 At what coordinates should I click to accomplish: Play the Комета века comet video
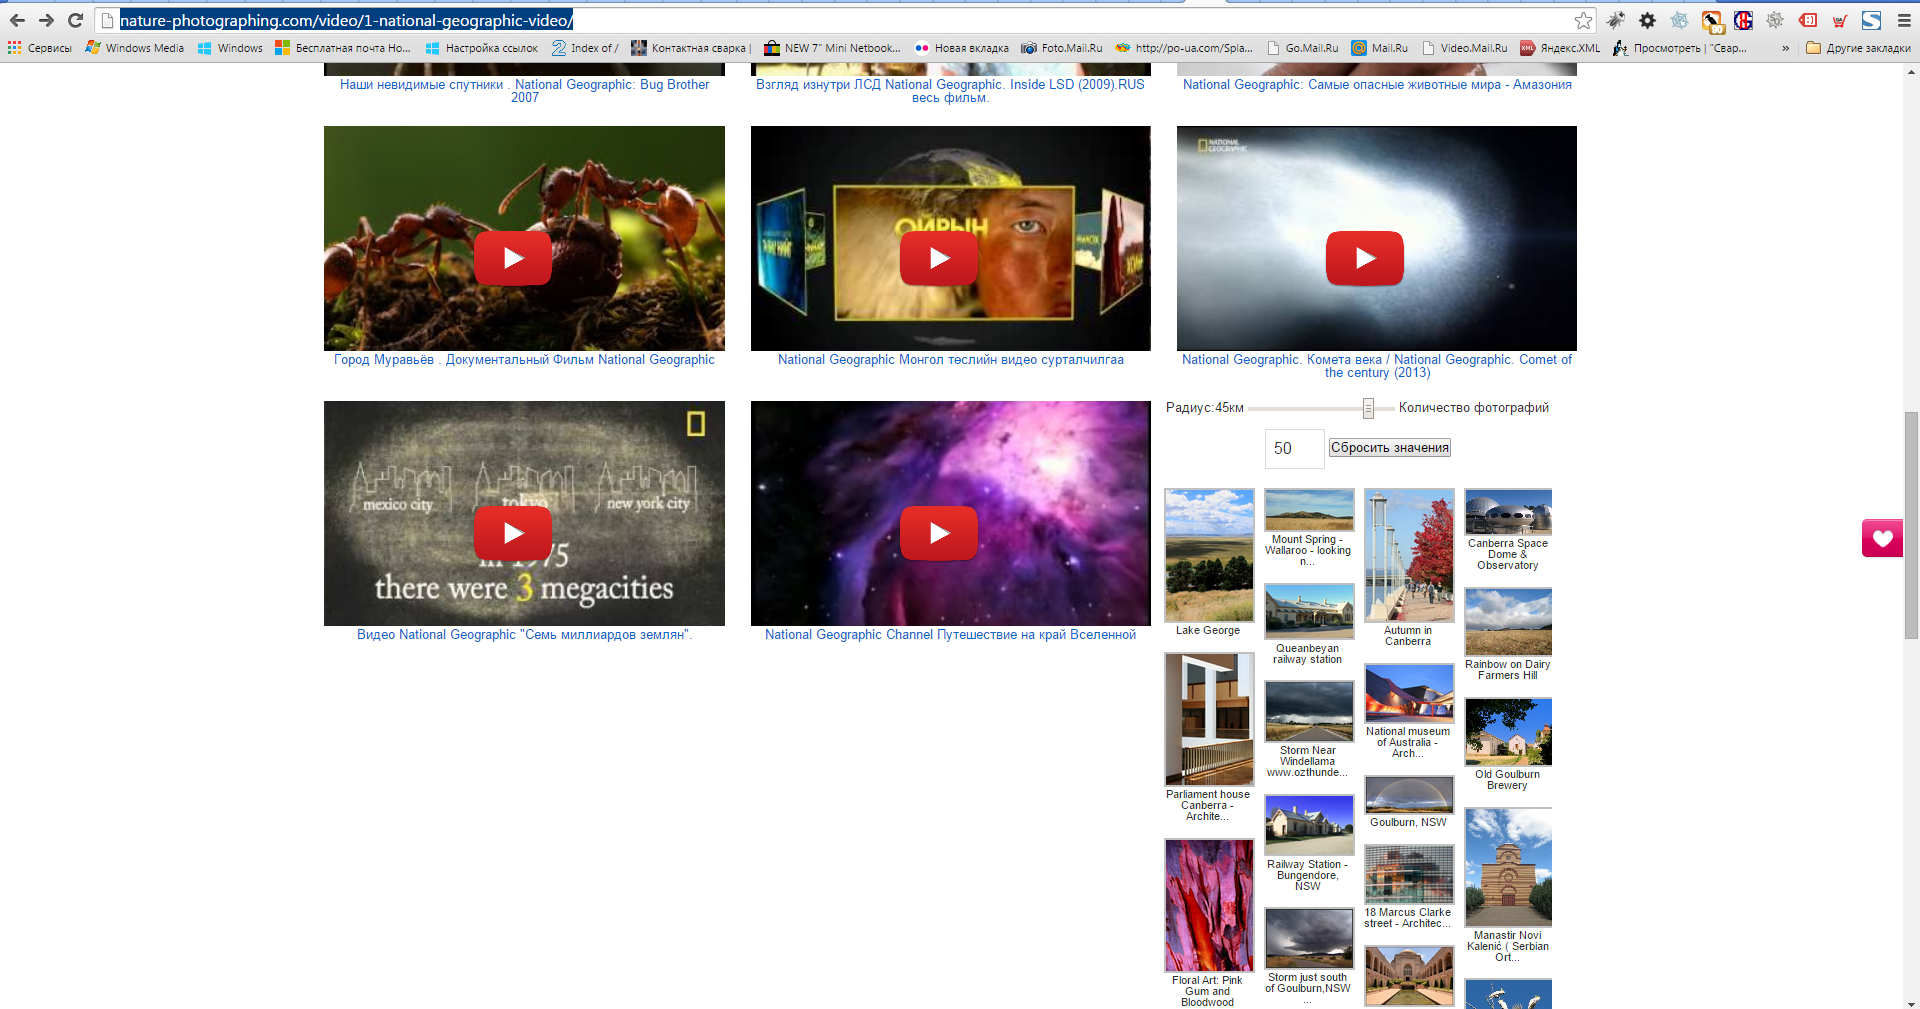pos(1365,258)
